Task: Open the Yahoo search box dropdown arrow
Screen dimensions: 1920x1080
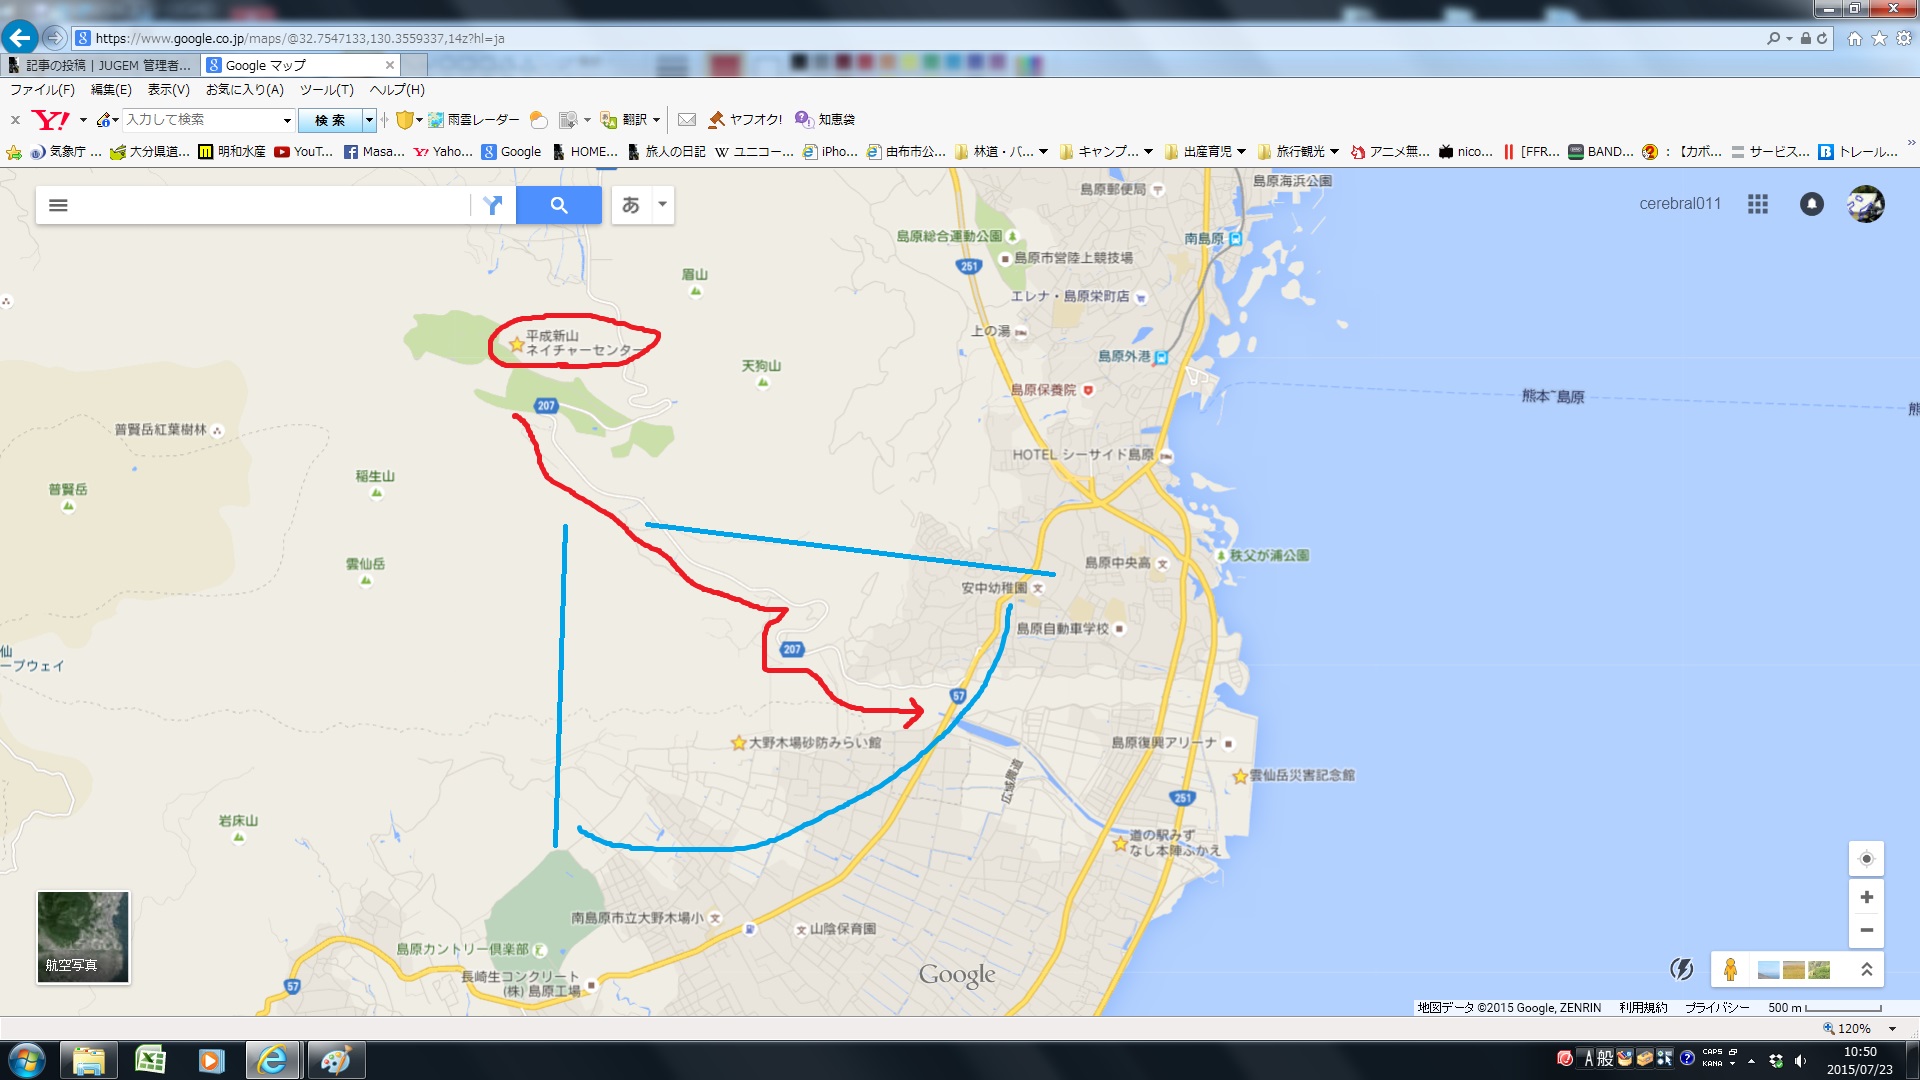Action: (287, 121)
